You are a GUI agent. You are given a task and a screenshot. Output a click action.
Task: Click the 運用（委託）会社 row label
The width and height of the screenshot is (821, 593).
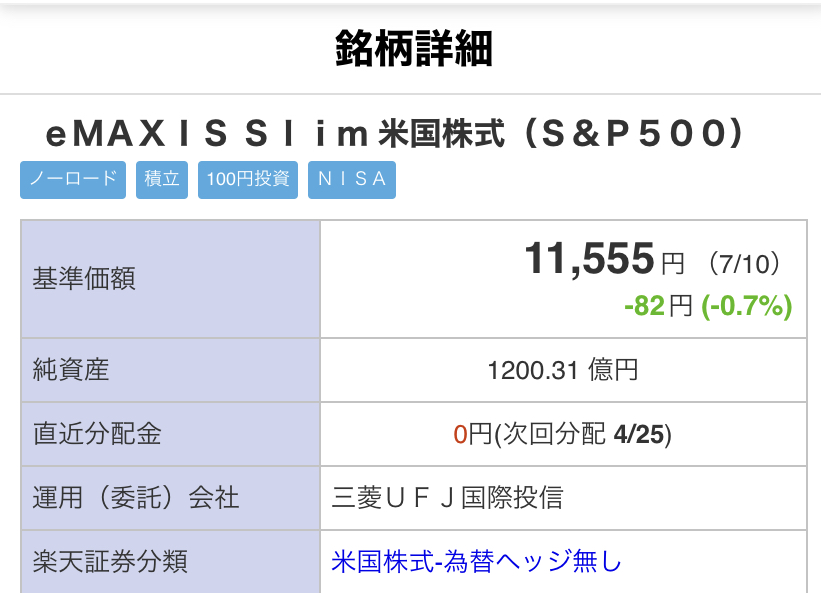pos(136,497)
